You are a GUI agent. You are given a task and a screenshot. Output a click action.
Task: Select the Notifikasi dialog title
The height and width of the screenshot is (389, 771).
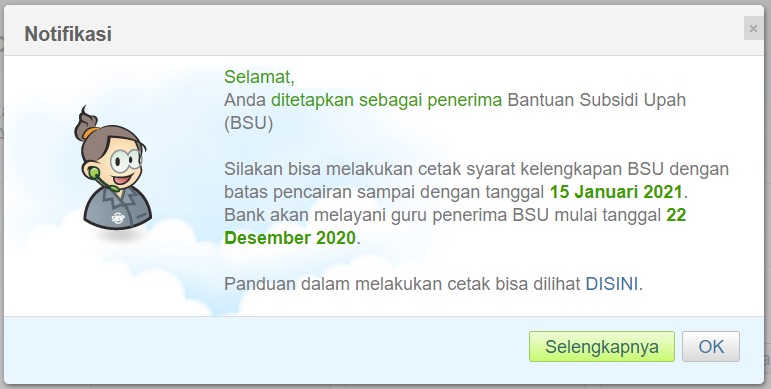[x=68, y=34]
